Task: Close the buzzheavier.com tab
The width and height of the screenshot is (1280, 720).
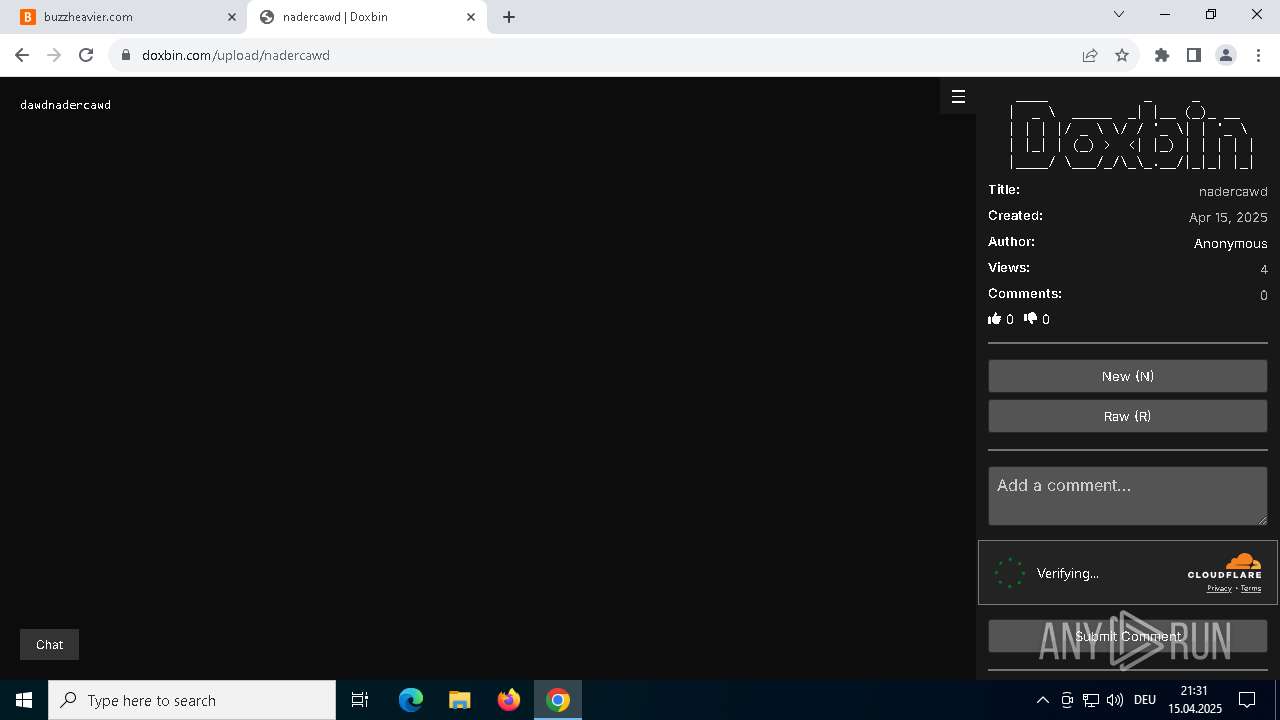Action: [231, 17]
